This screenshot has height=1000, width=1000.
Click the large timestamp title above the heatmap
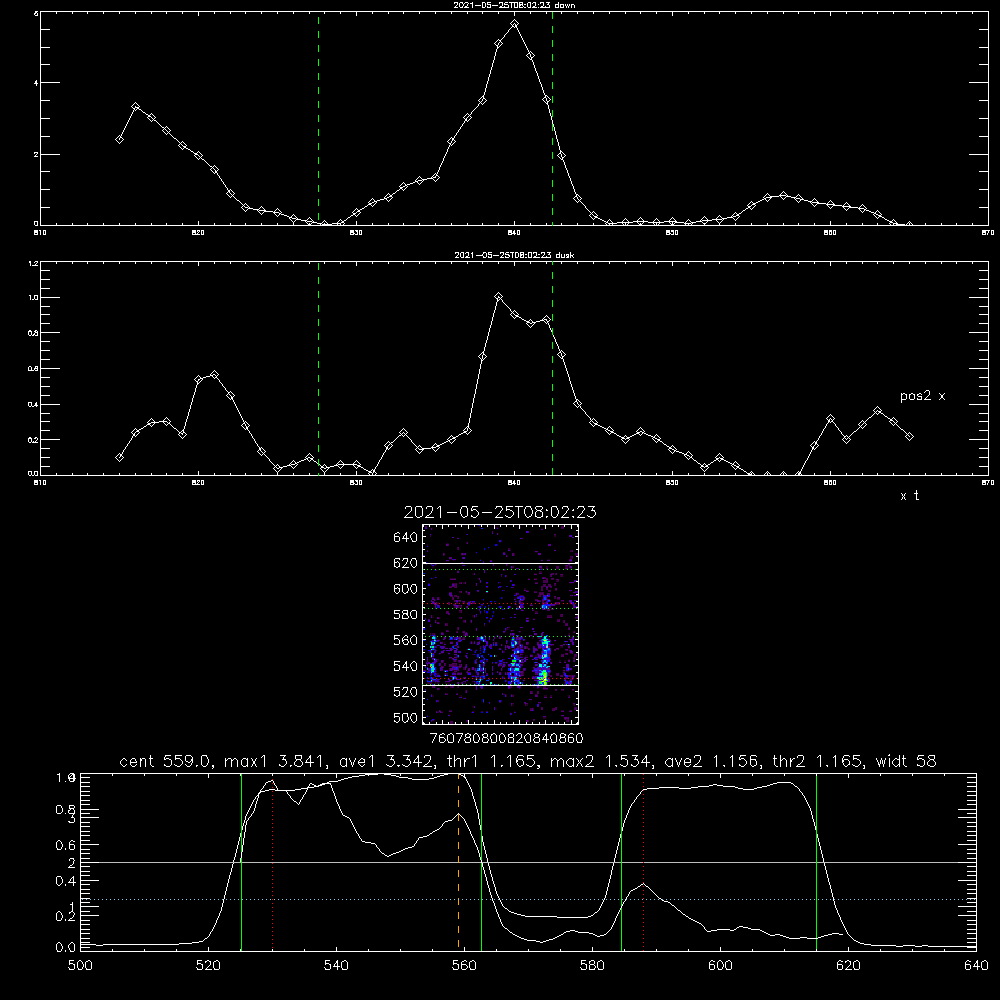pyautogui.click(x=500, y=512)
